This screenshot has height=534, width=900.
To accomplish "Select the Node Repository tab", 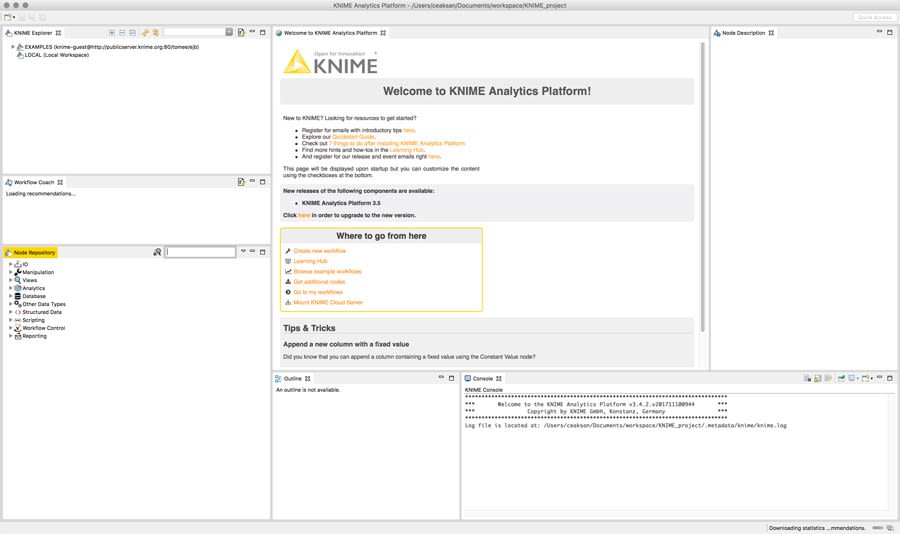I will coord(30,253).
